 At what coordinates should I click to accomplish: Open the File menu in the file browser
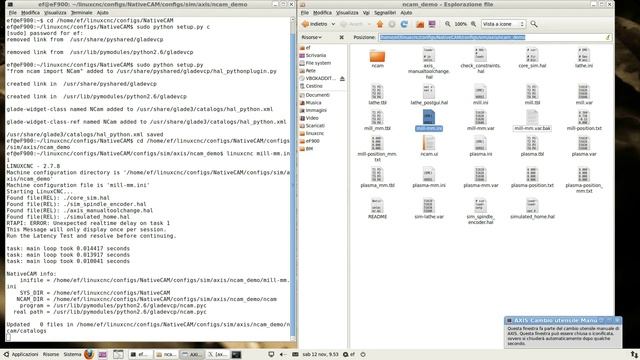pyautogui.click(x=304, y=13)
